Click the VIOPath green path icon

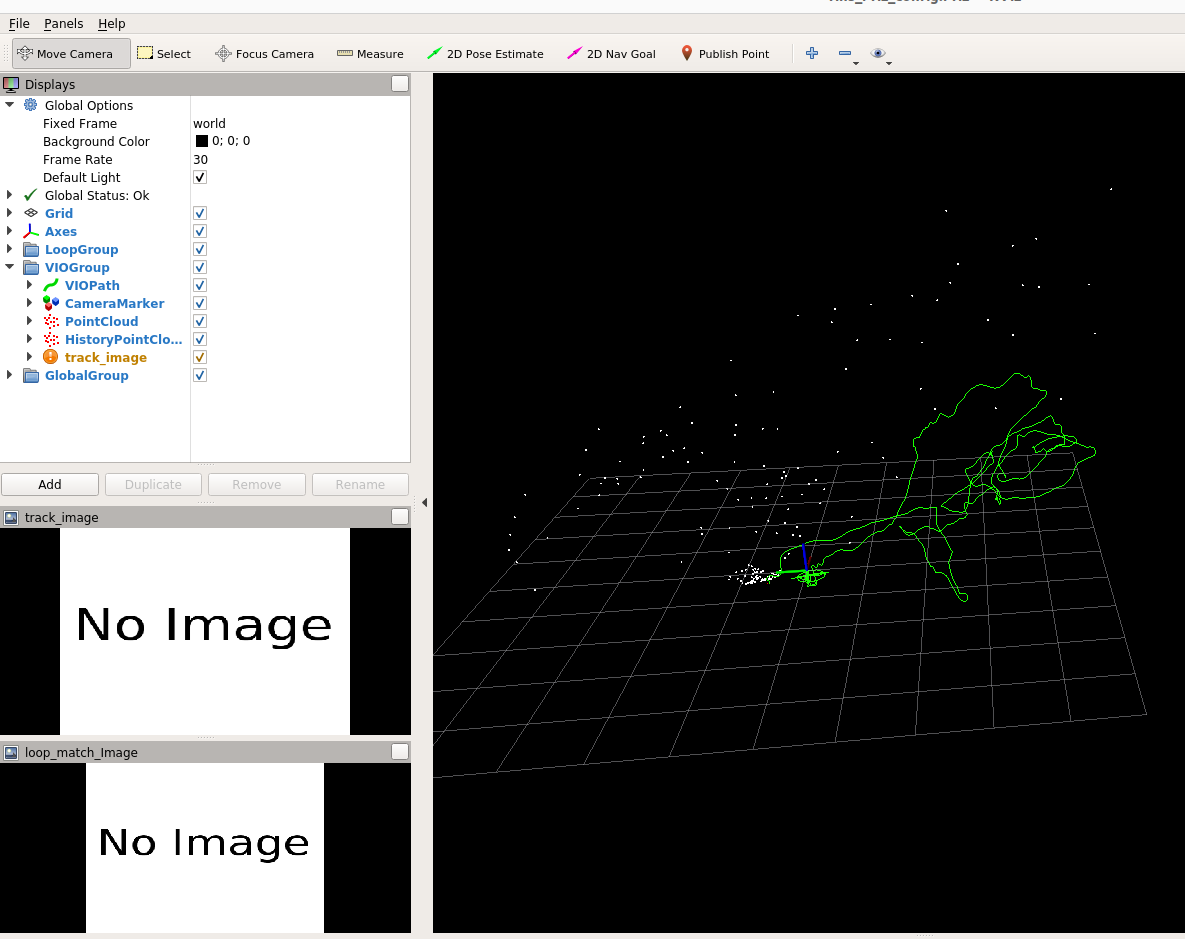click(51, 285)
